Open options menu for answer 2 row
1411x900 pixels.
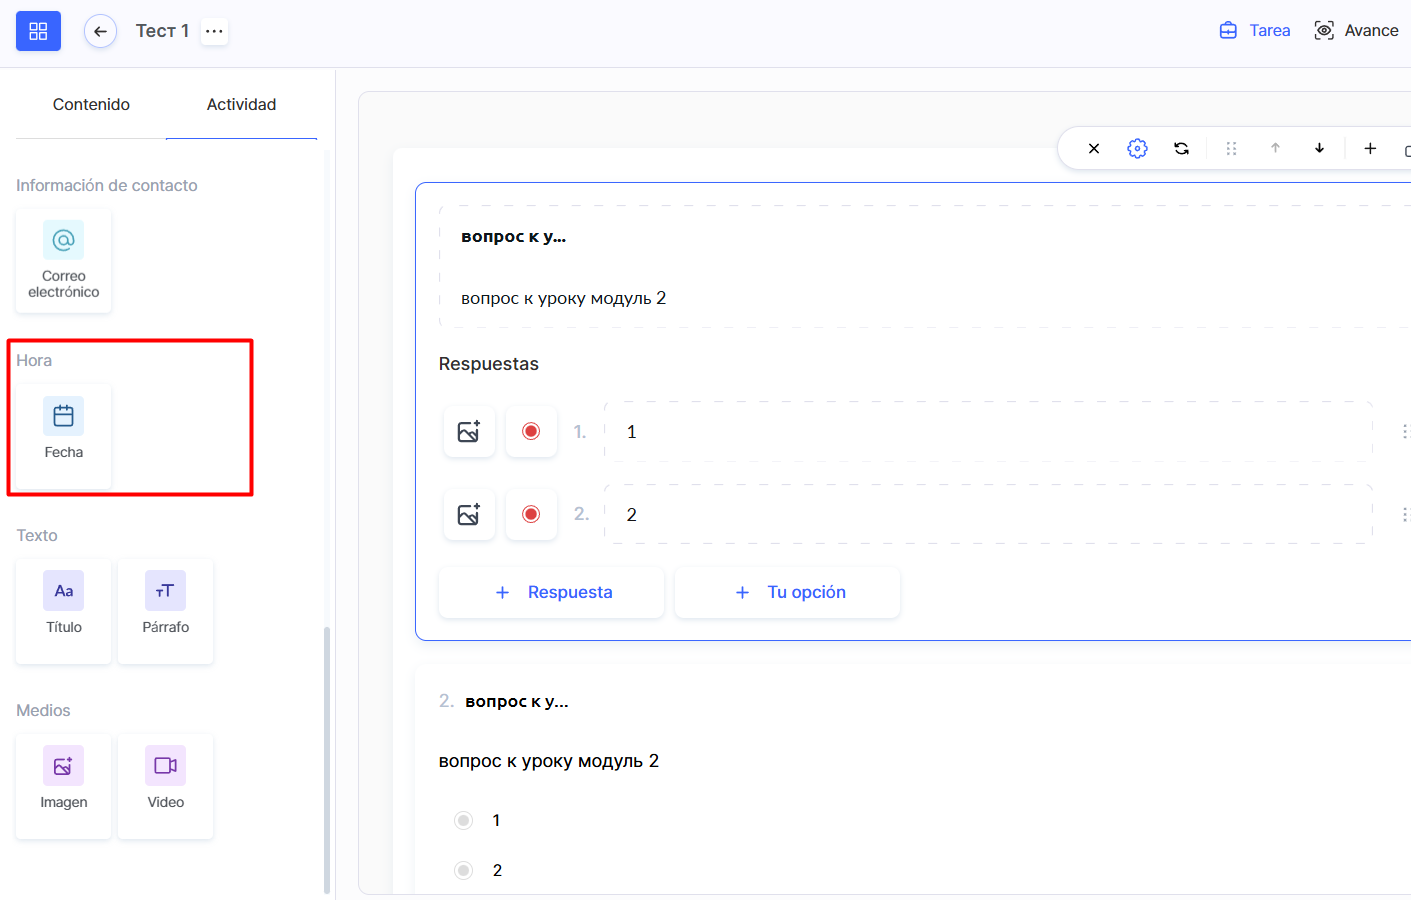1404,514
